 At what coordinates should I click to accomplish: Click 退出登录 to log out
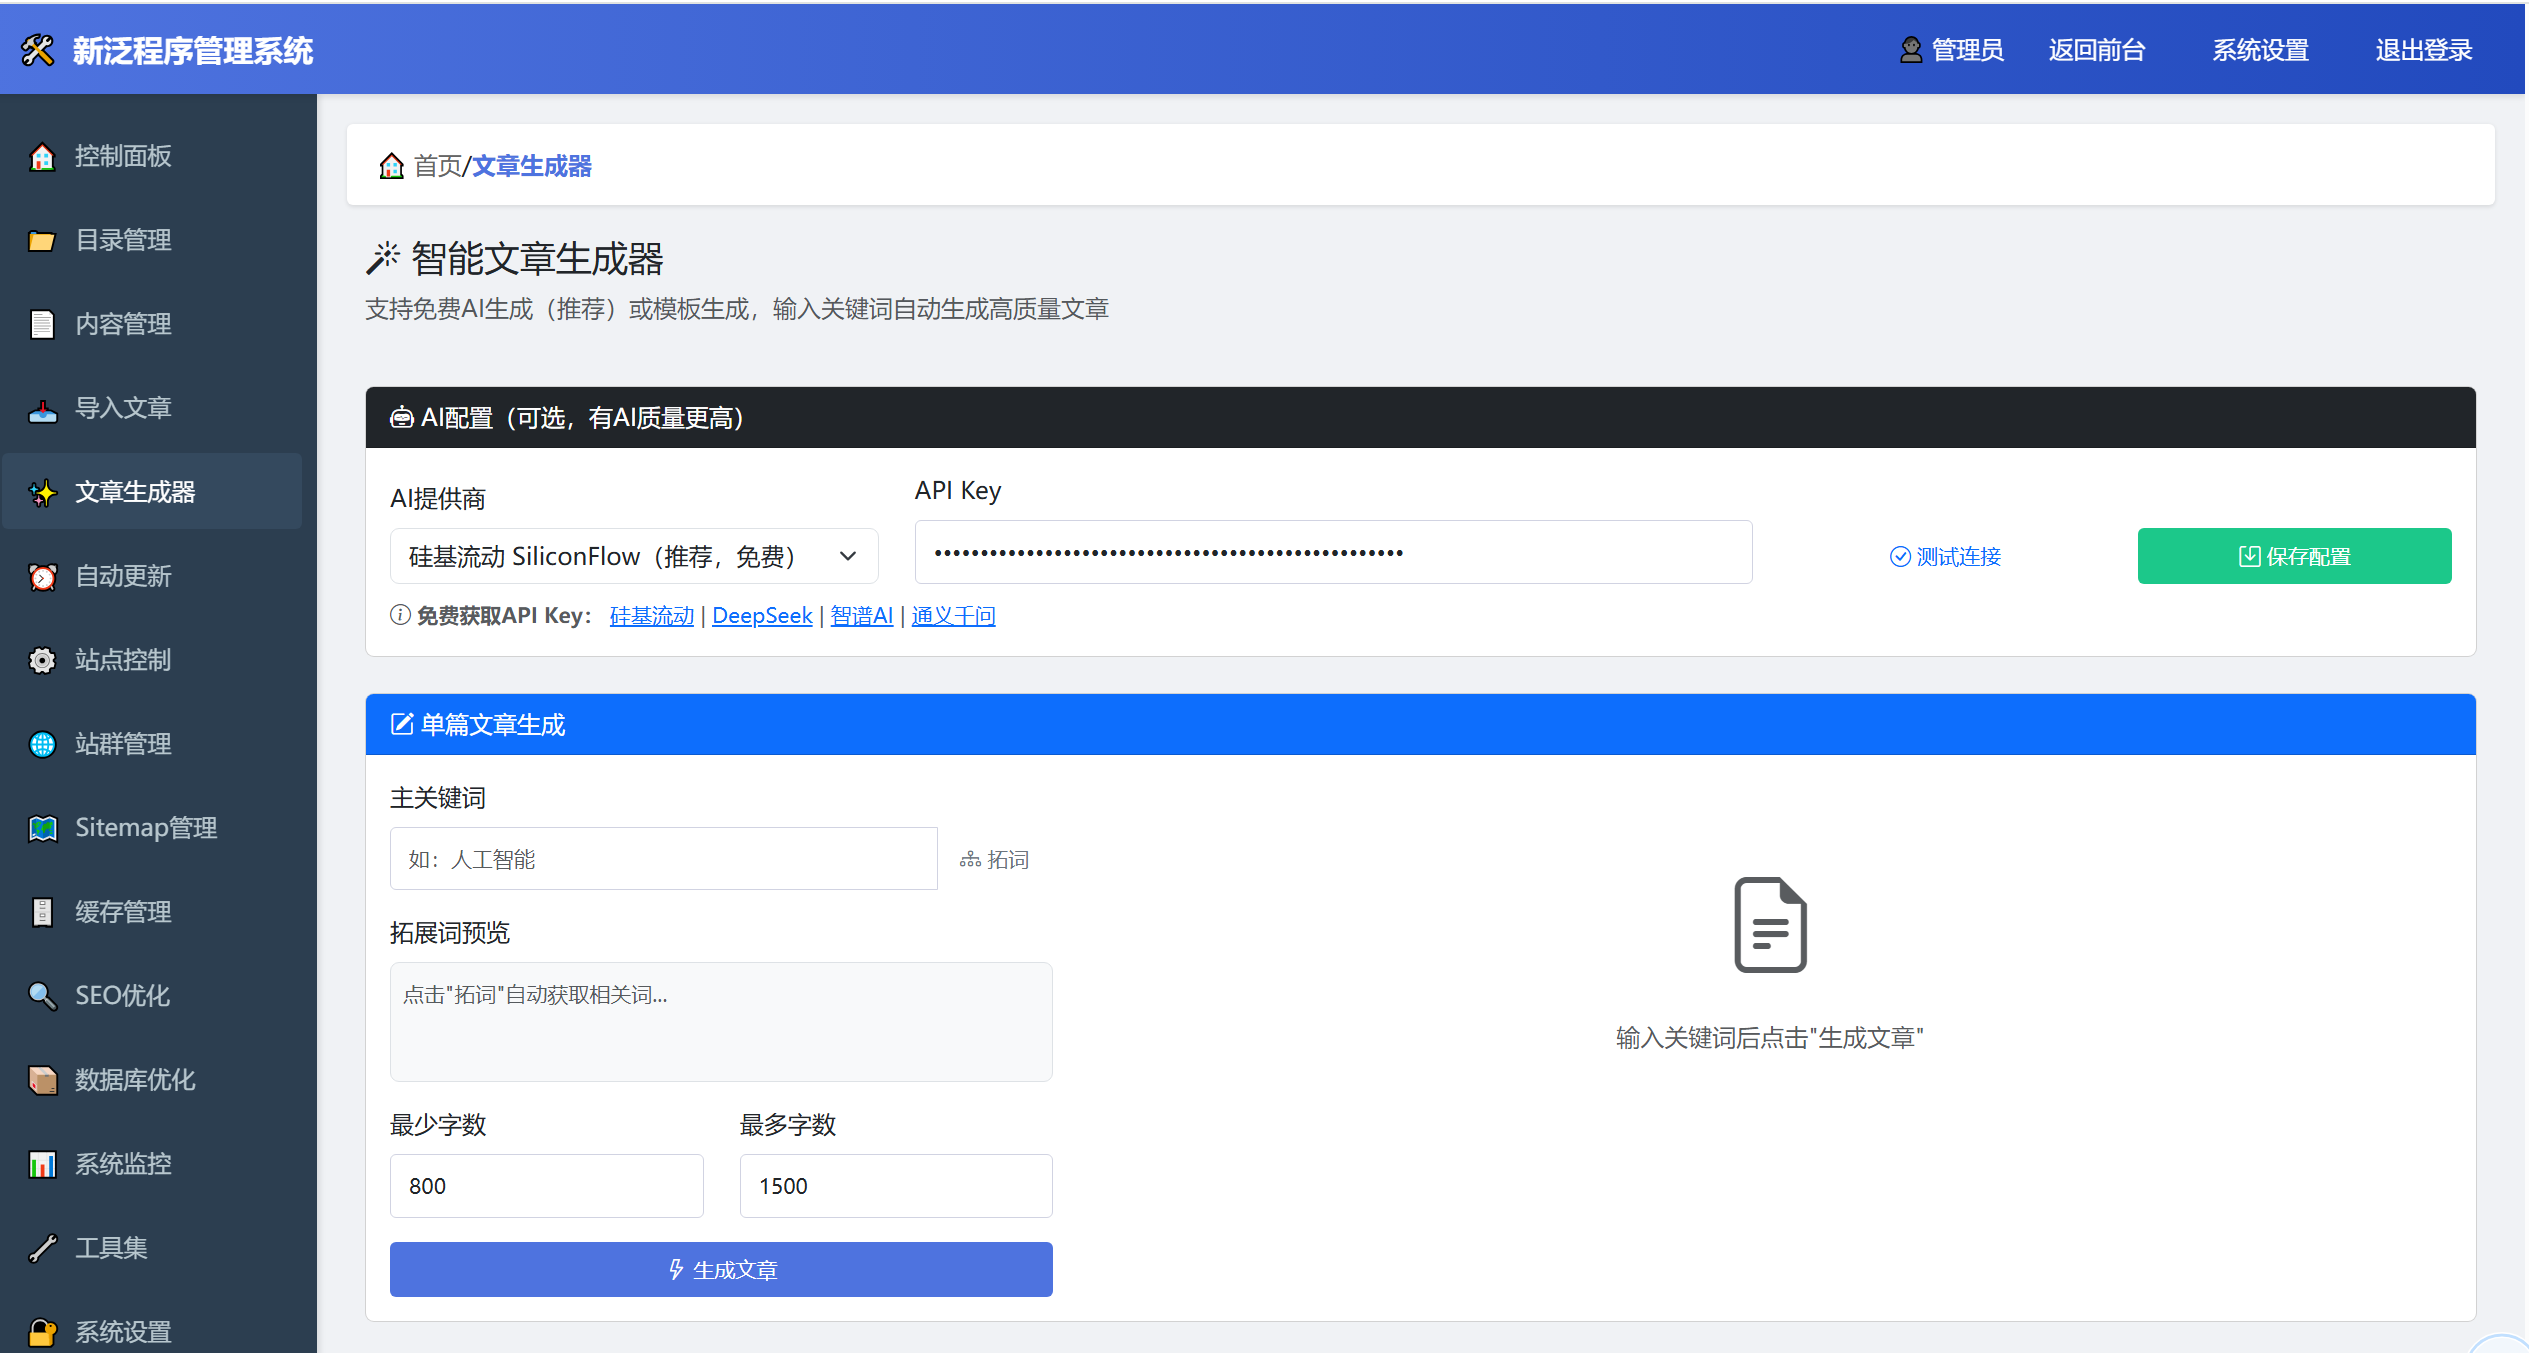click(x=2422, y=49)
